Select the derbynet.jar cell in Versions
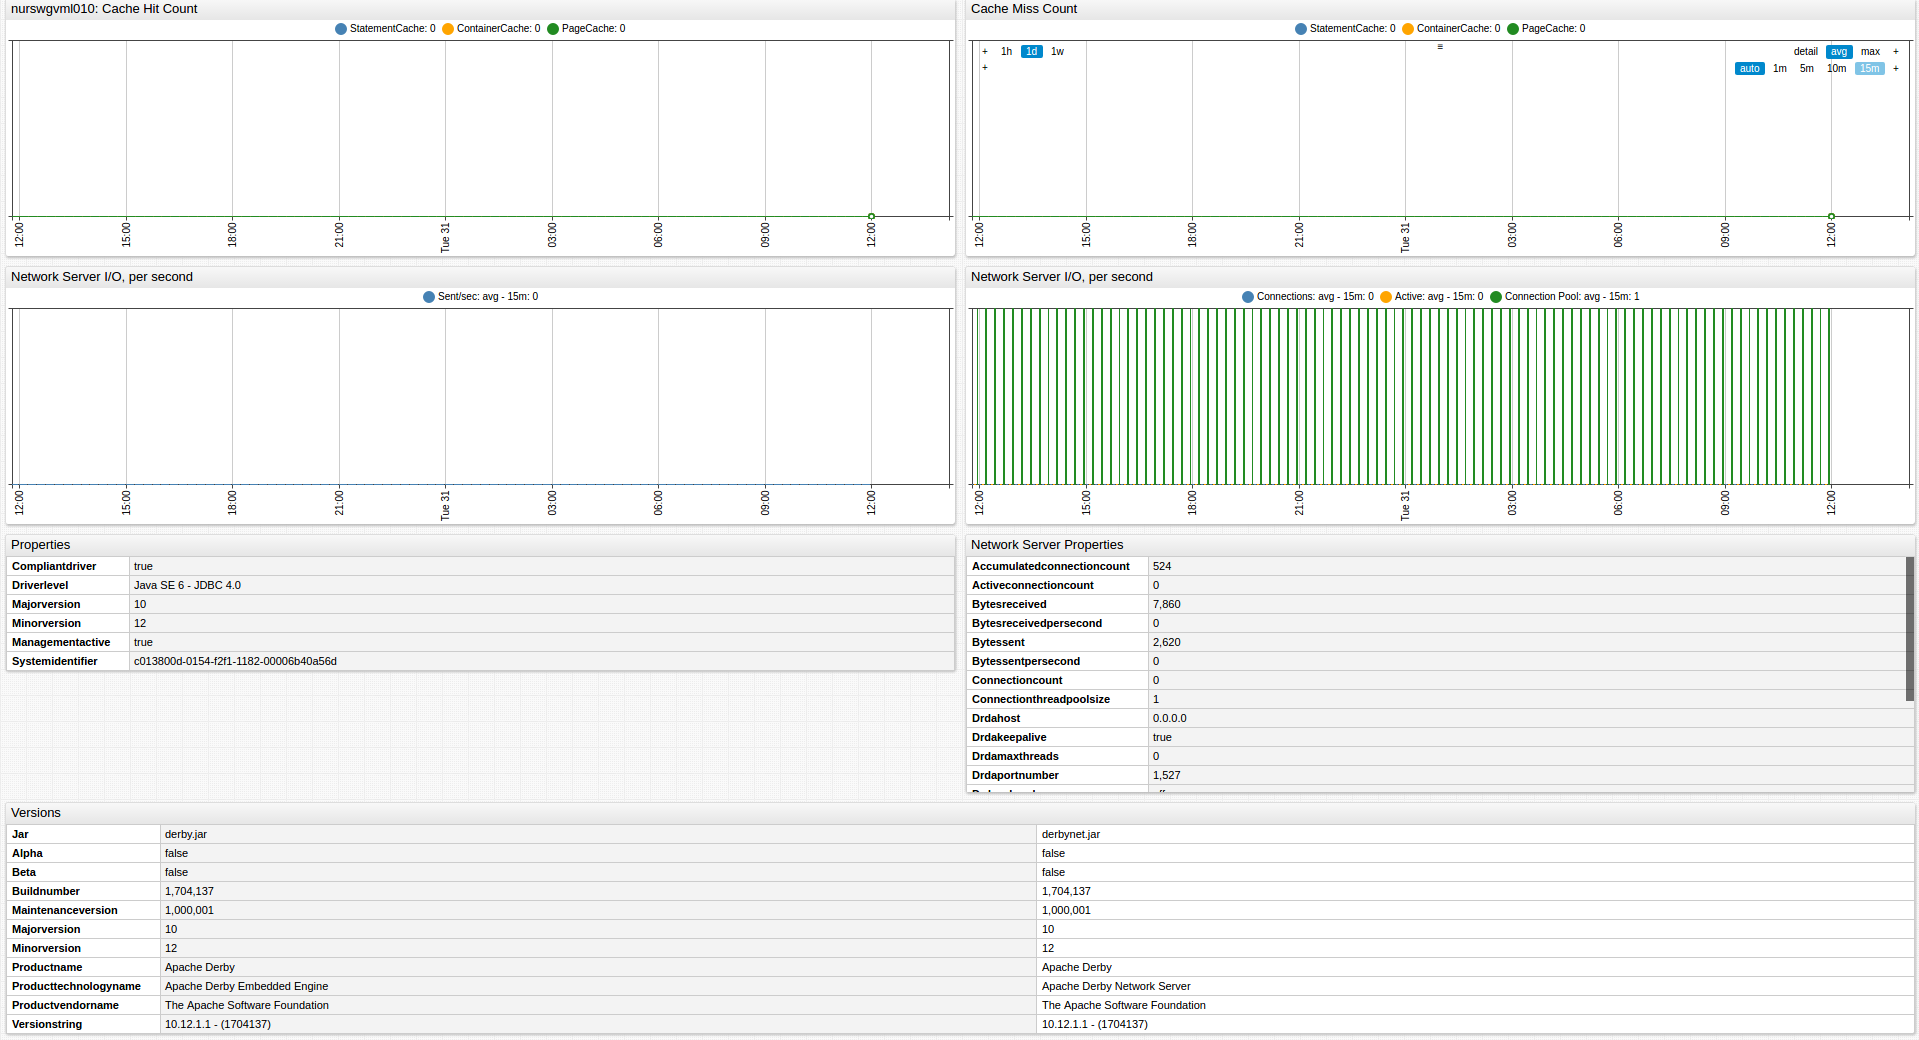 click(x=1475, y=834)
